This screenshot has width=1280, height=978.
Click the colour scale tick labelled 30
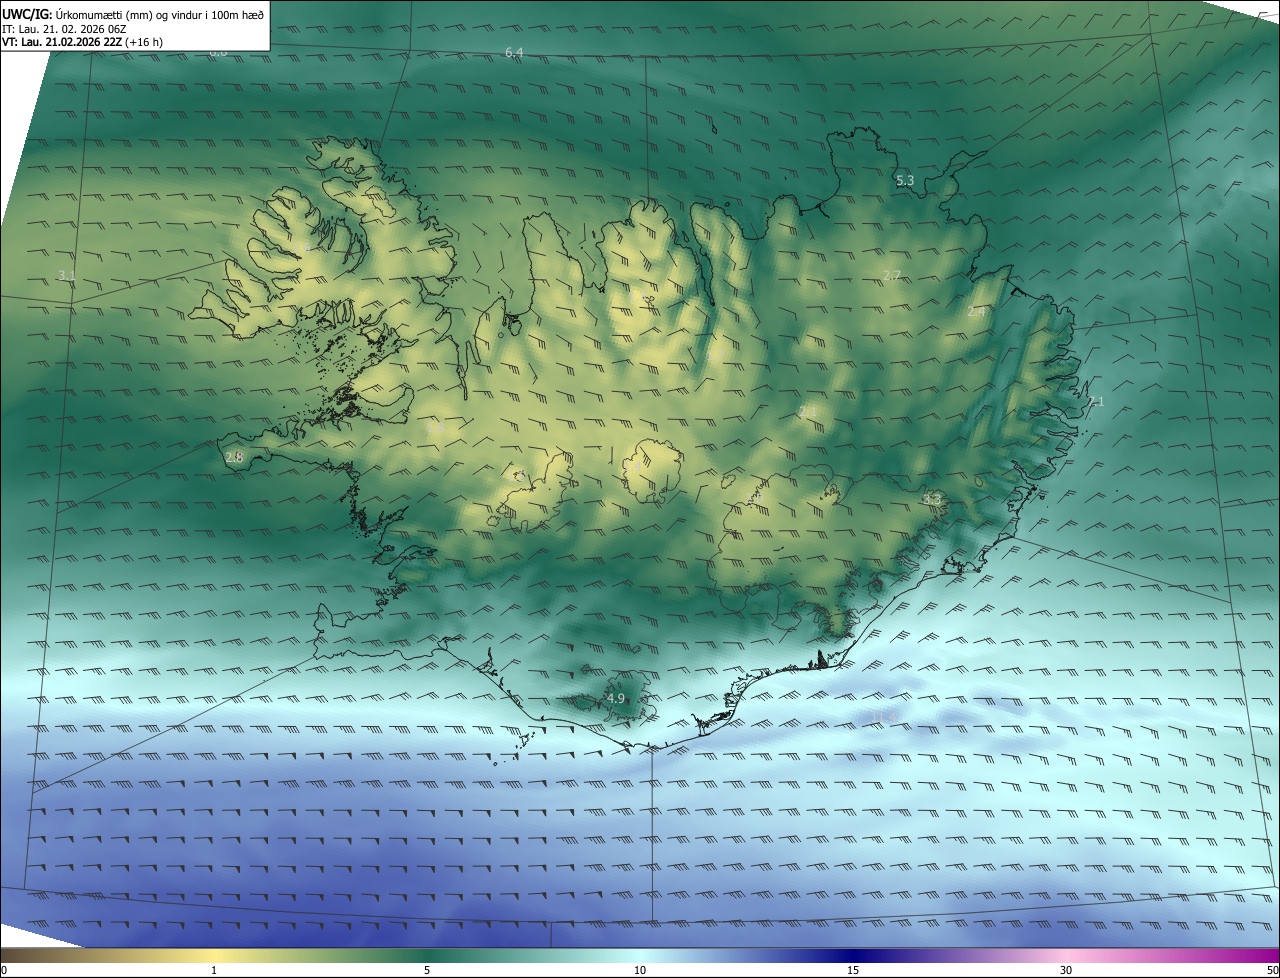tap(1066, 970)
